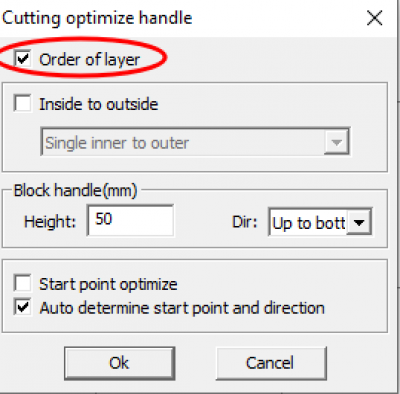This screenshot has height=394, width=400.
Task: Open the Dir dropdown showing Up to bott
Action: point(320,222)
